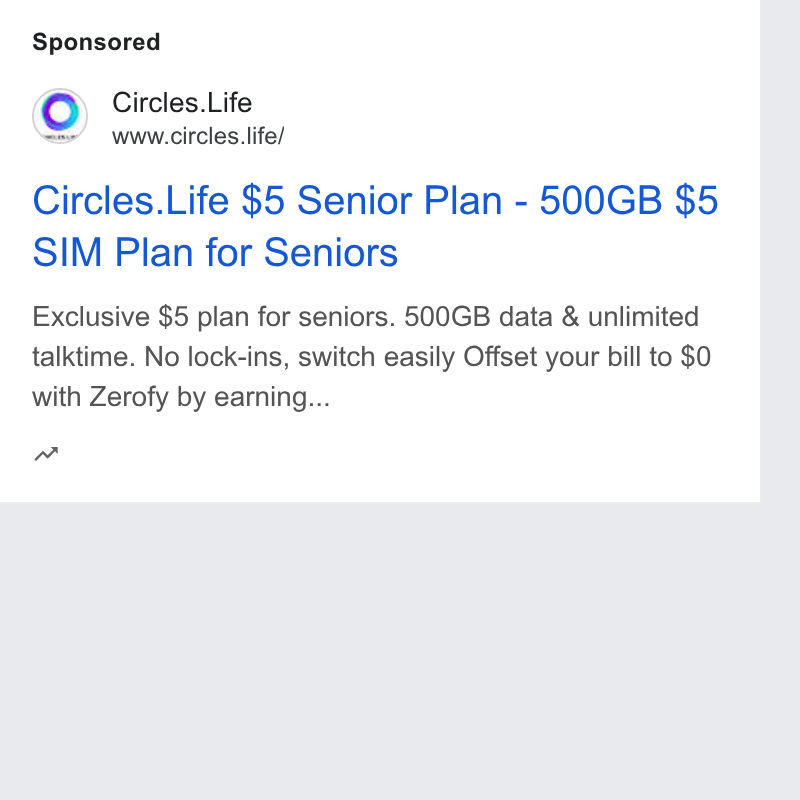Viewport: 800px width, 800px height.
Task: Click the "Offset your bill to $0" text
Action: [x=587, y=357]
